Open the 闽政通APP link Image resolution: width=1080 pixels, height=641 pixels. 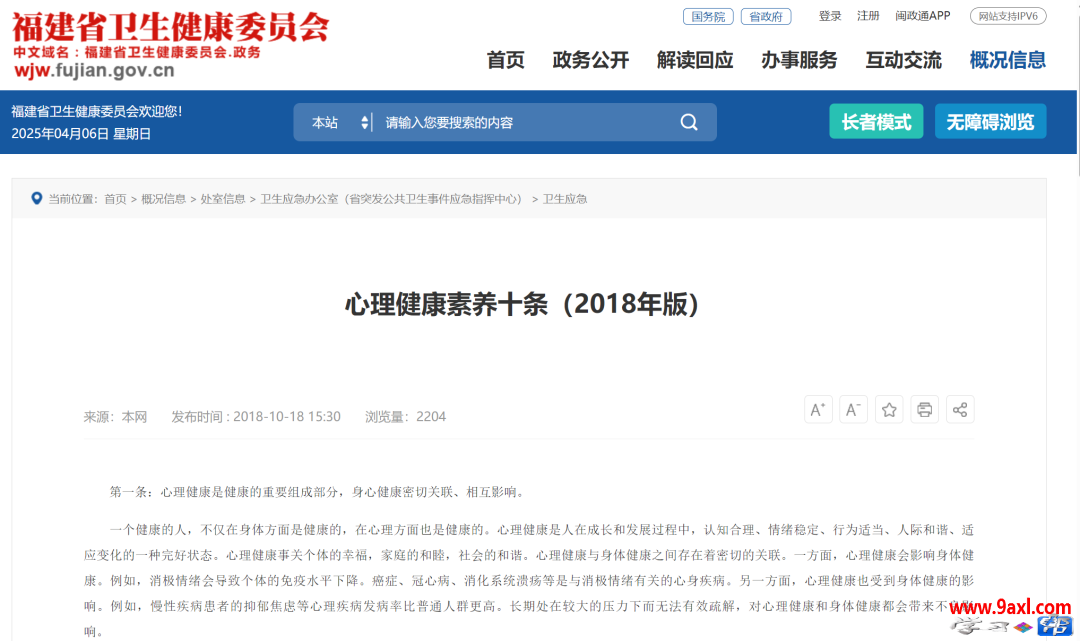[x=922, y=16]
